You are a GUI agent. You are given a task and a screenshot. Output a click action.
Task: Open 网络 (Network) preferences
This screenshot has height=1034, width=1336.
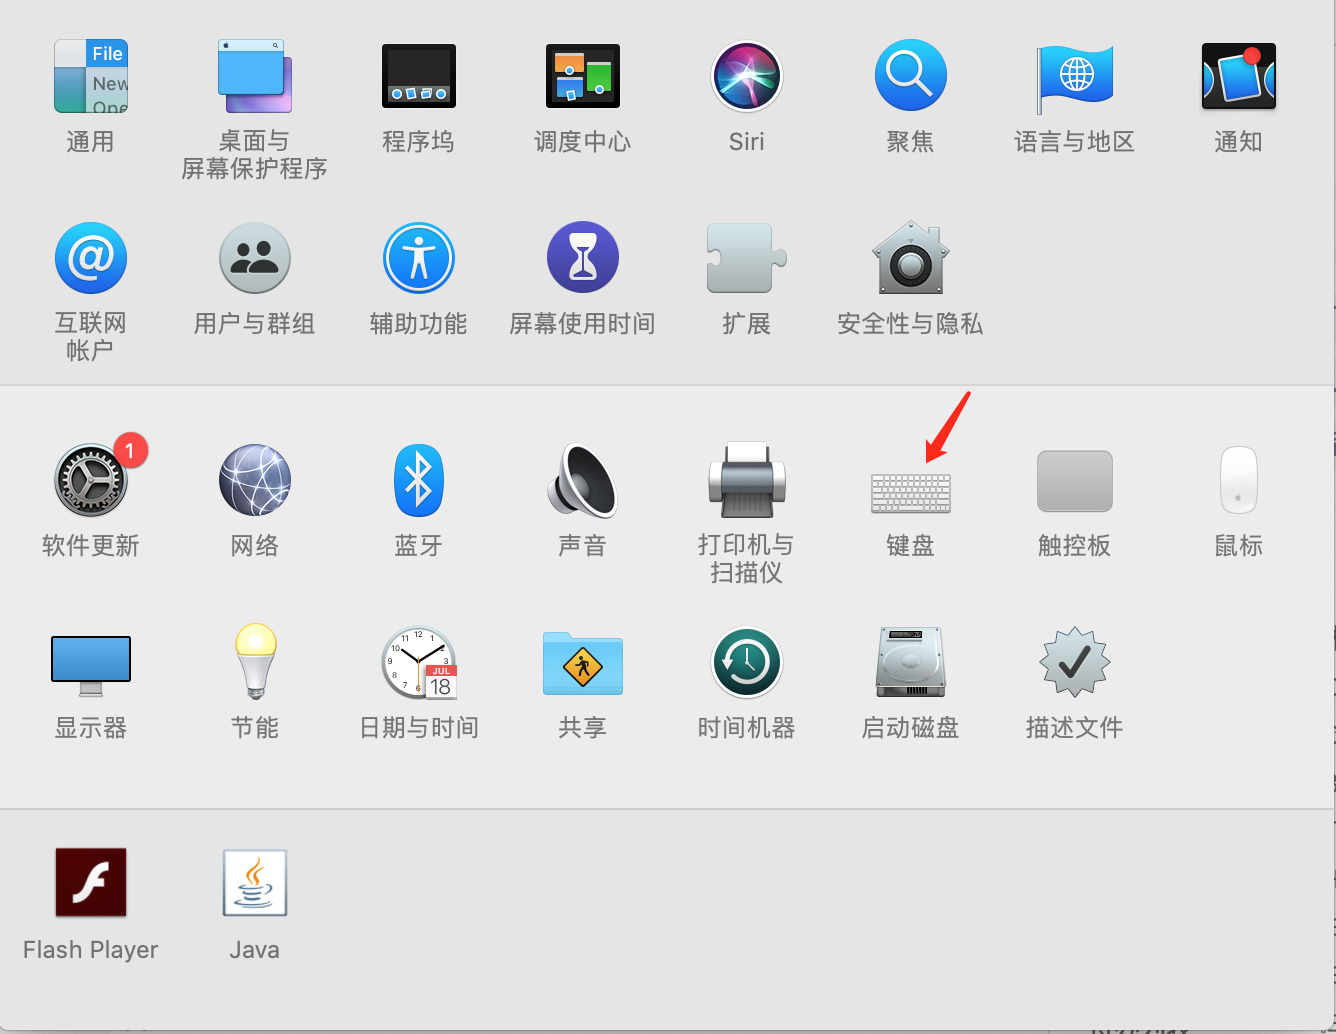coord(254,480)
